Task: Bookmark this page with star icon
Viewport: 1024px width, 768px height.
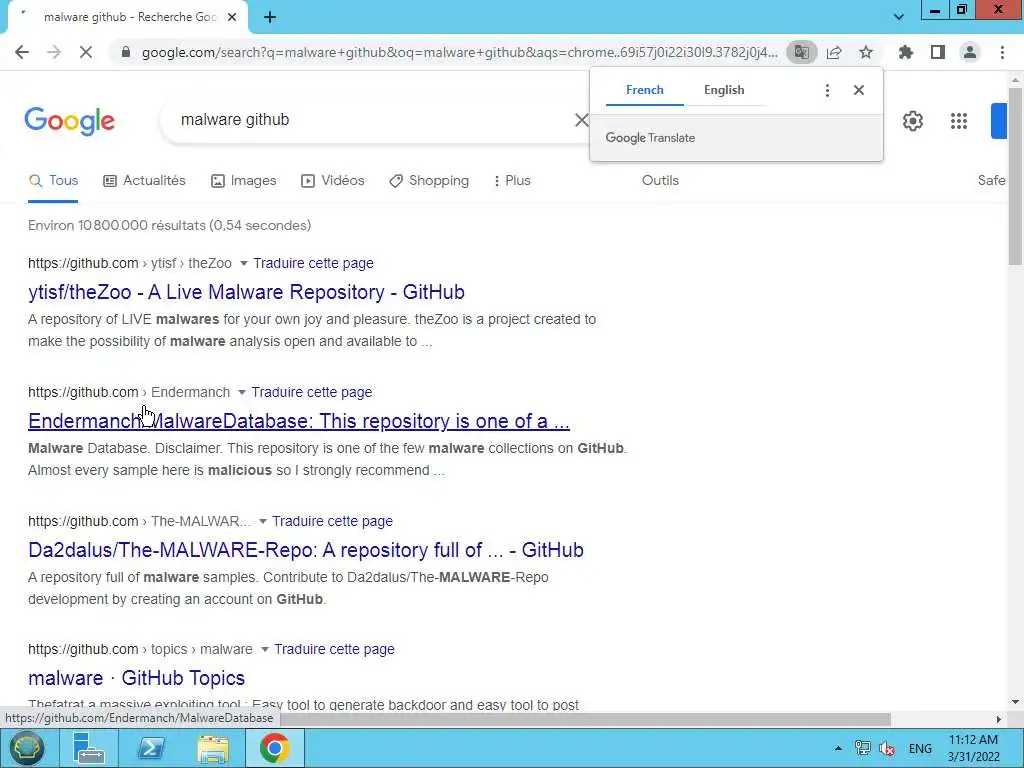Action: [x=866, y=52]
